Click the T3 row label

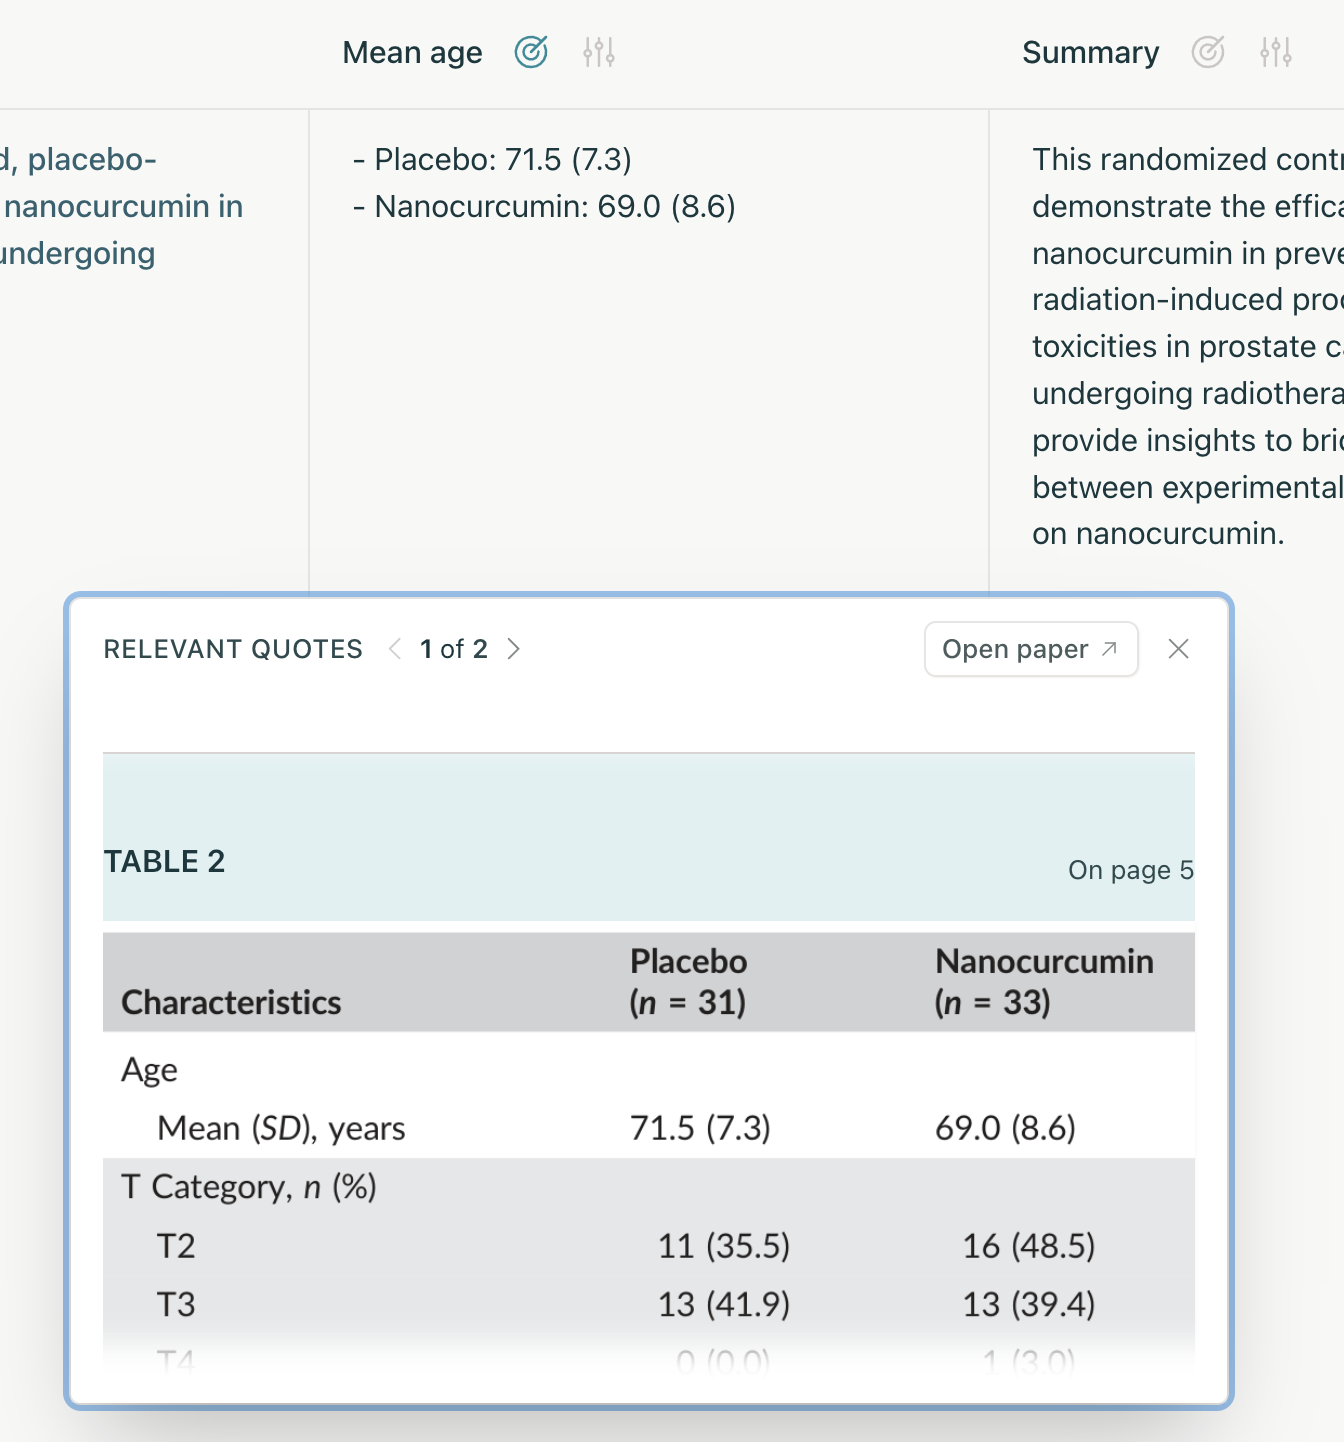pyautogui.click(x=176, y=1305)
